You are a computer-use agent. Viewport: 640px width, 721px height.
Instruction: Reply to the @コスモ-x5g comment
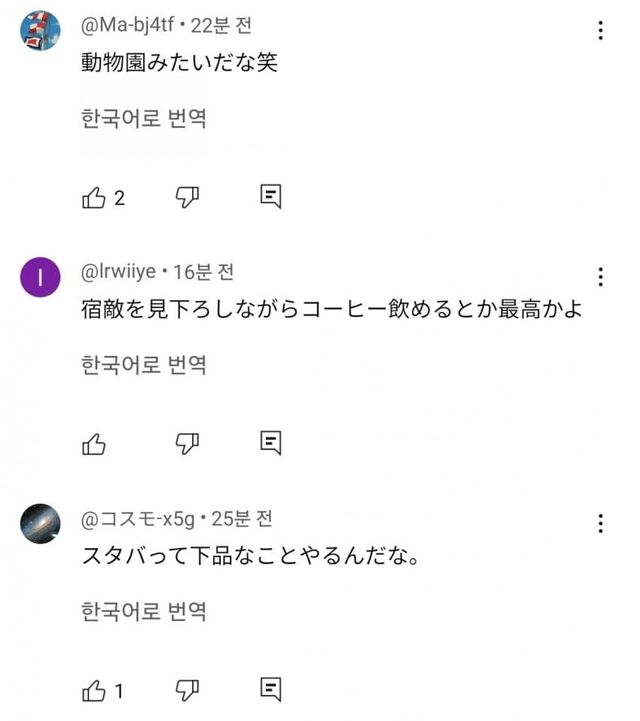tap(270, 688)
